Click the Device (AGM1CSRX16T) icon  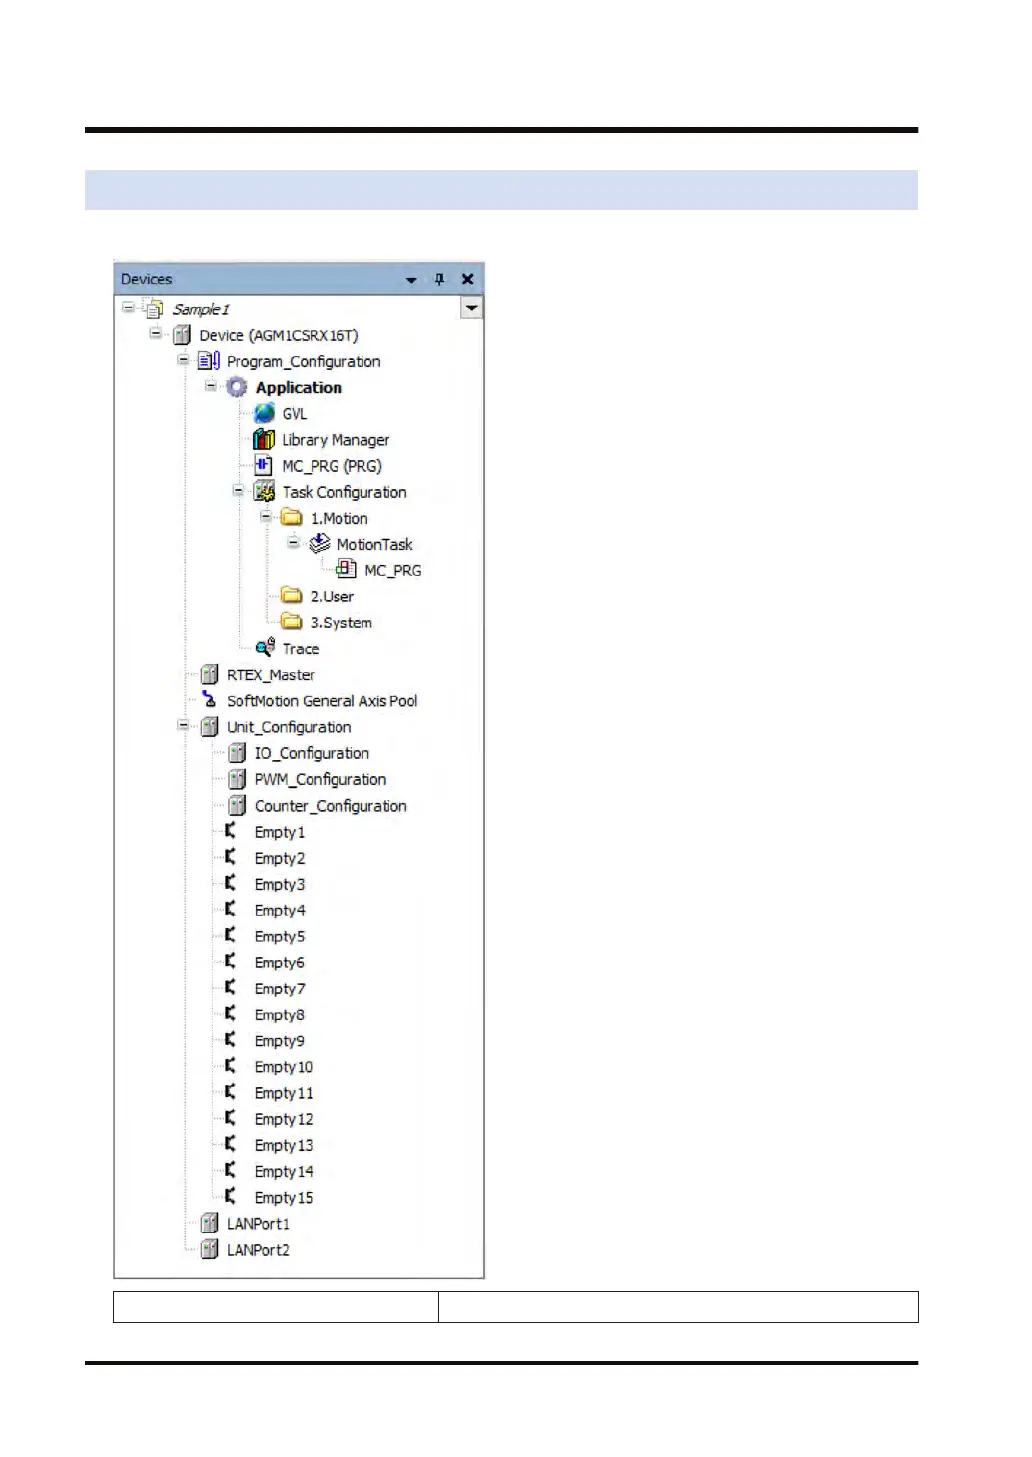pos(182,335)
